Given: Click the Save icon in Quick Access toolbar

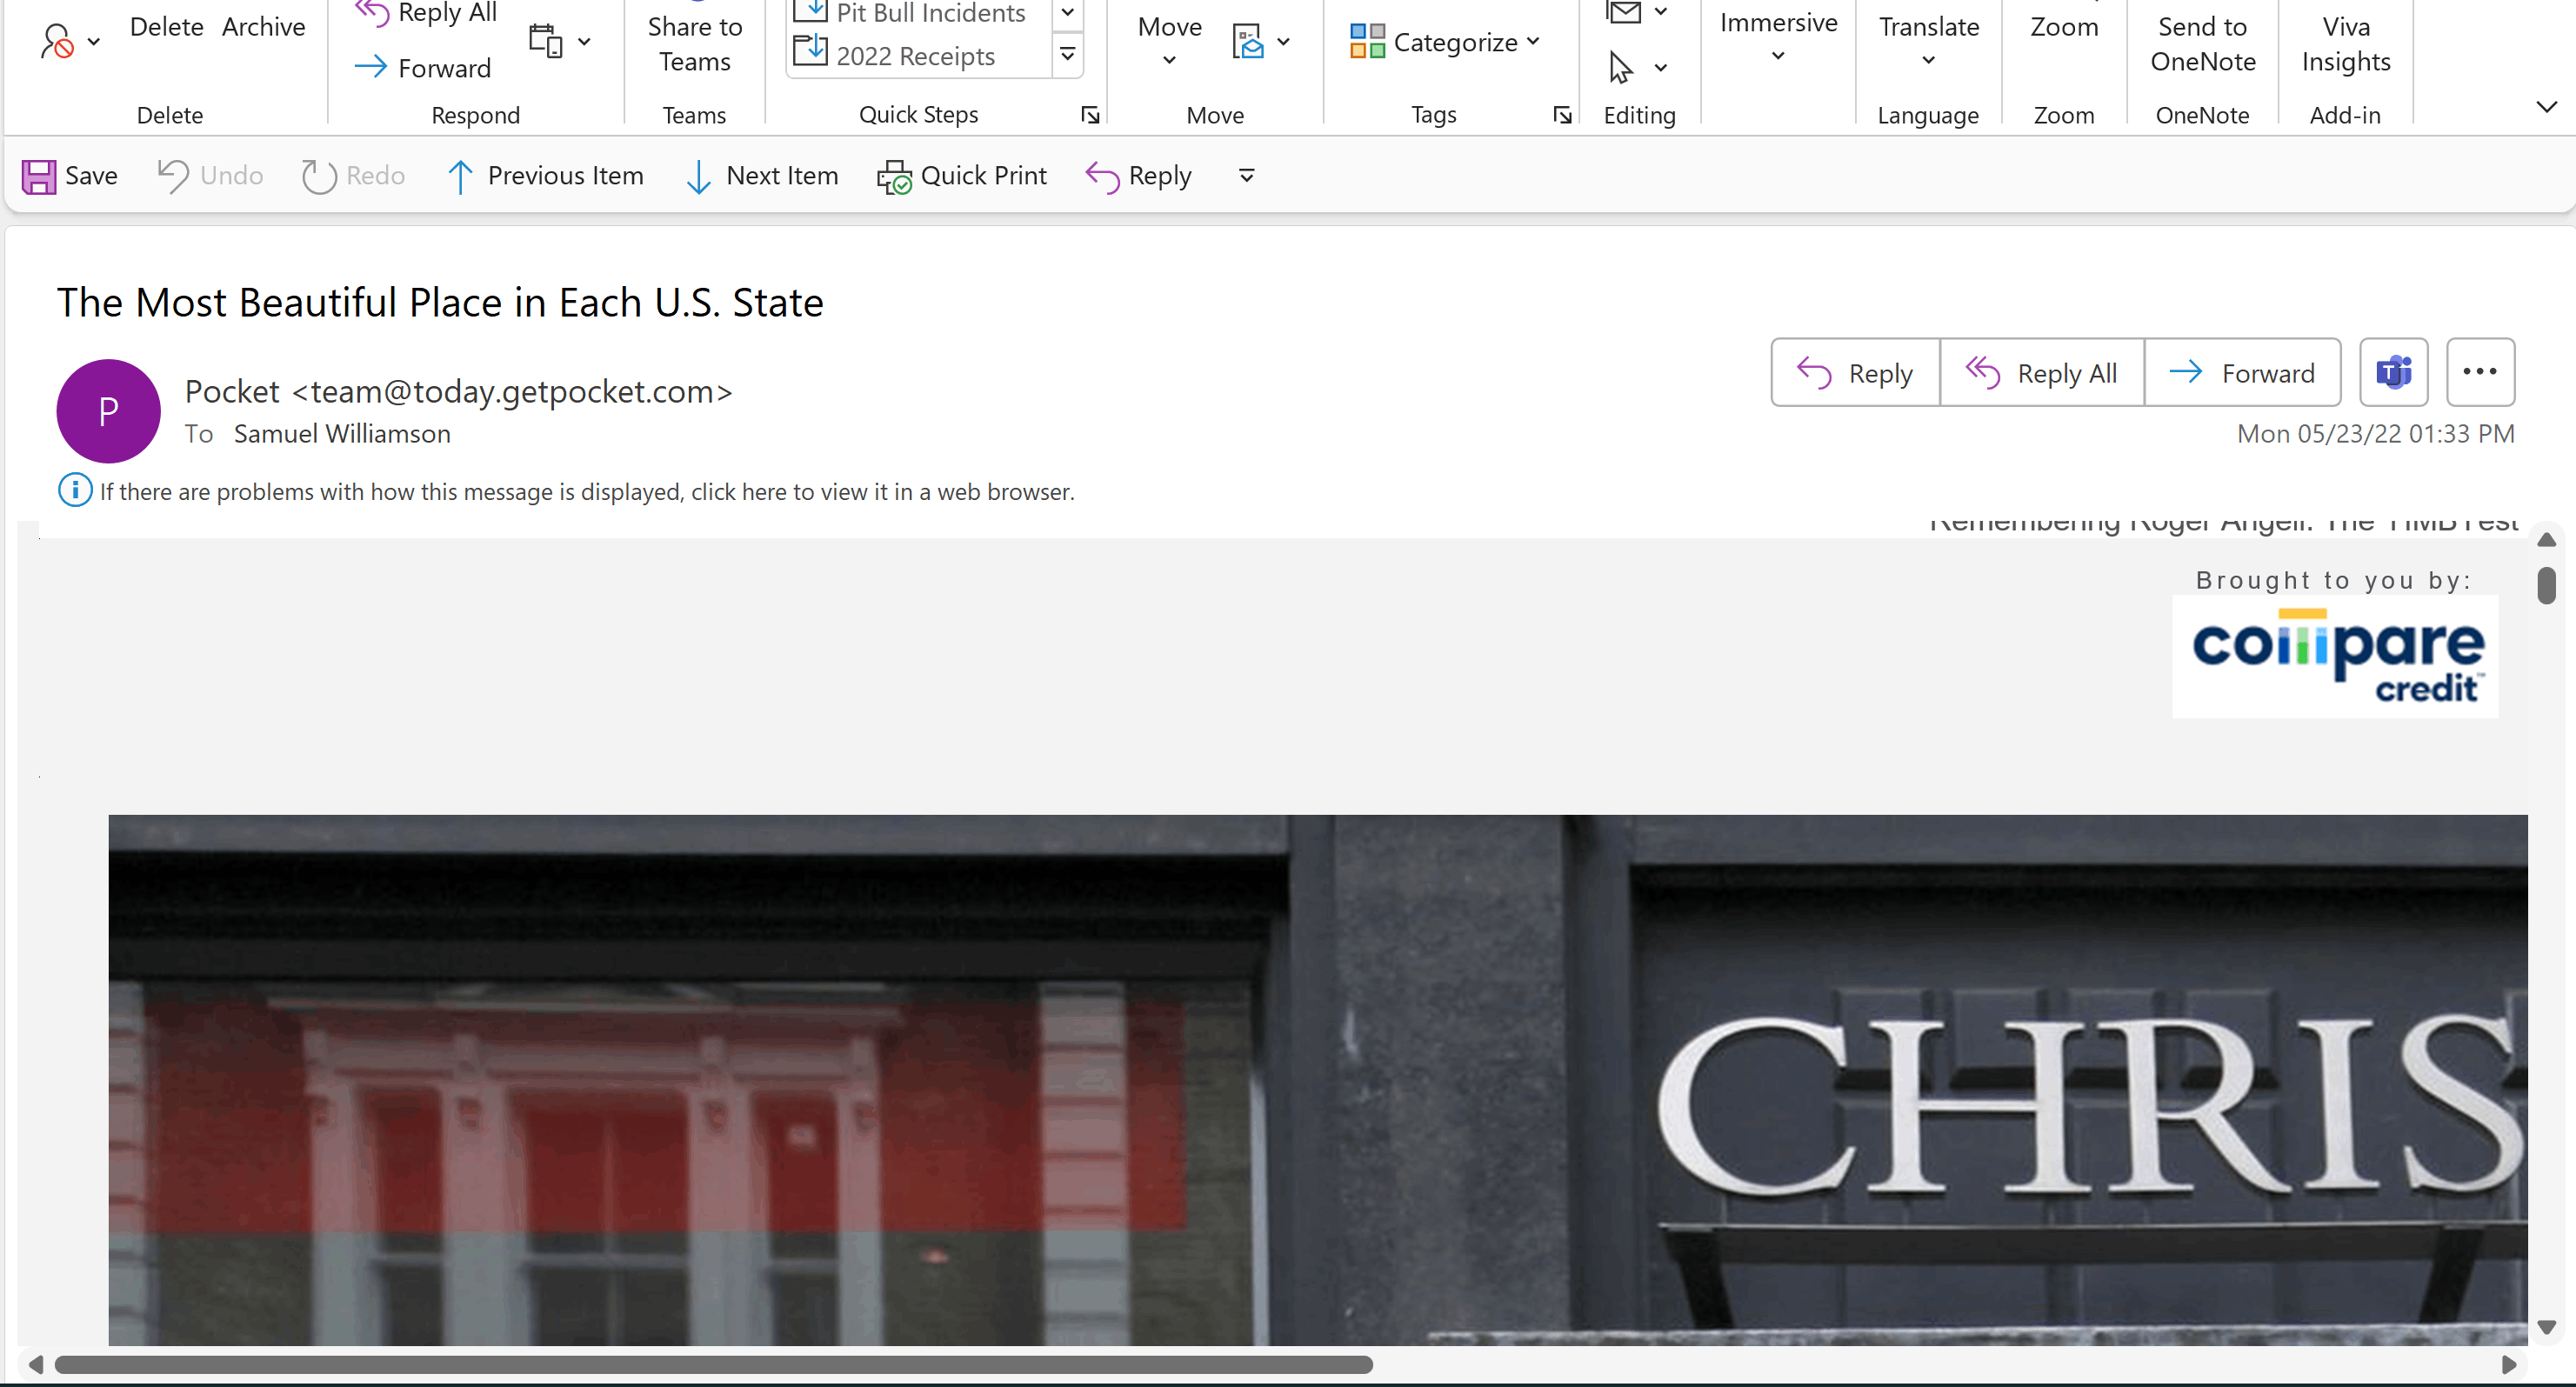Looking at the screenshot, I should click(39, 176).
